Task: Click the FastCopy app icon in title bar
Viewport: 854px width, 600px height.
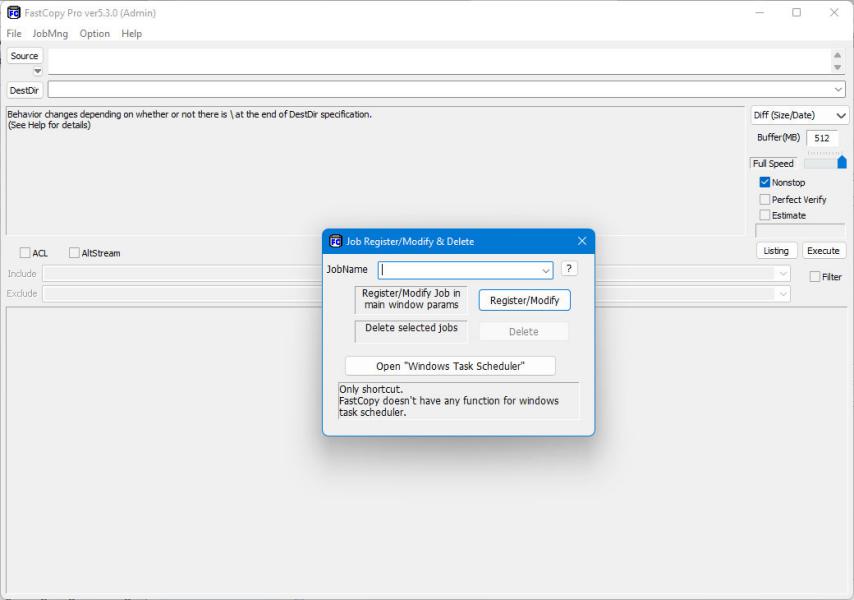Action: [x=14, y=13]
